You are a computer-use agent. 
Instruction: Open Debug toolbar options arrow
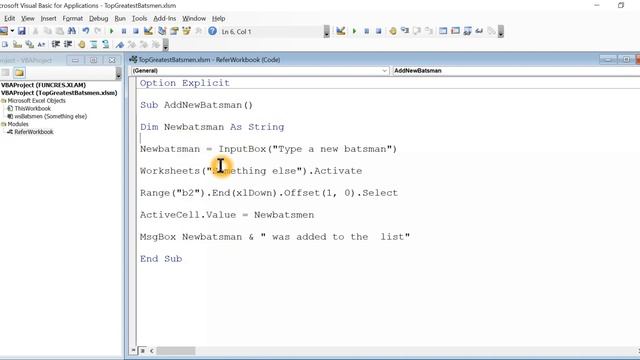coord(501,31)
